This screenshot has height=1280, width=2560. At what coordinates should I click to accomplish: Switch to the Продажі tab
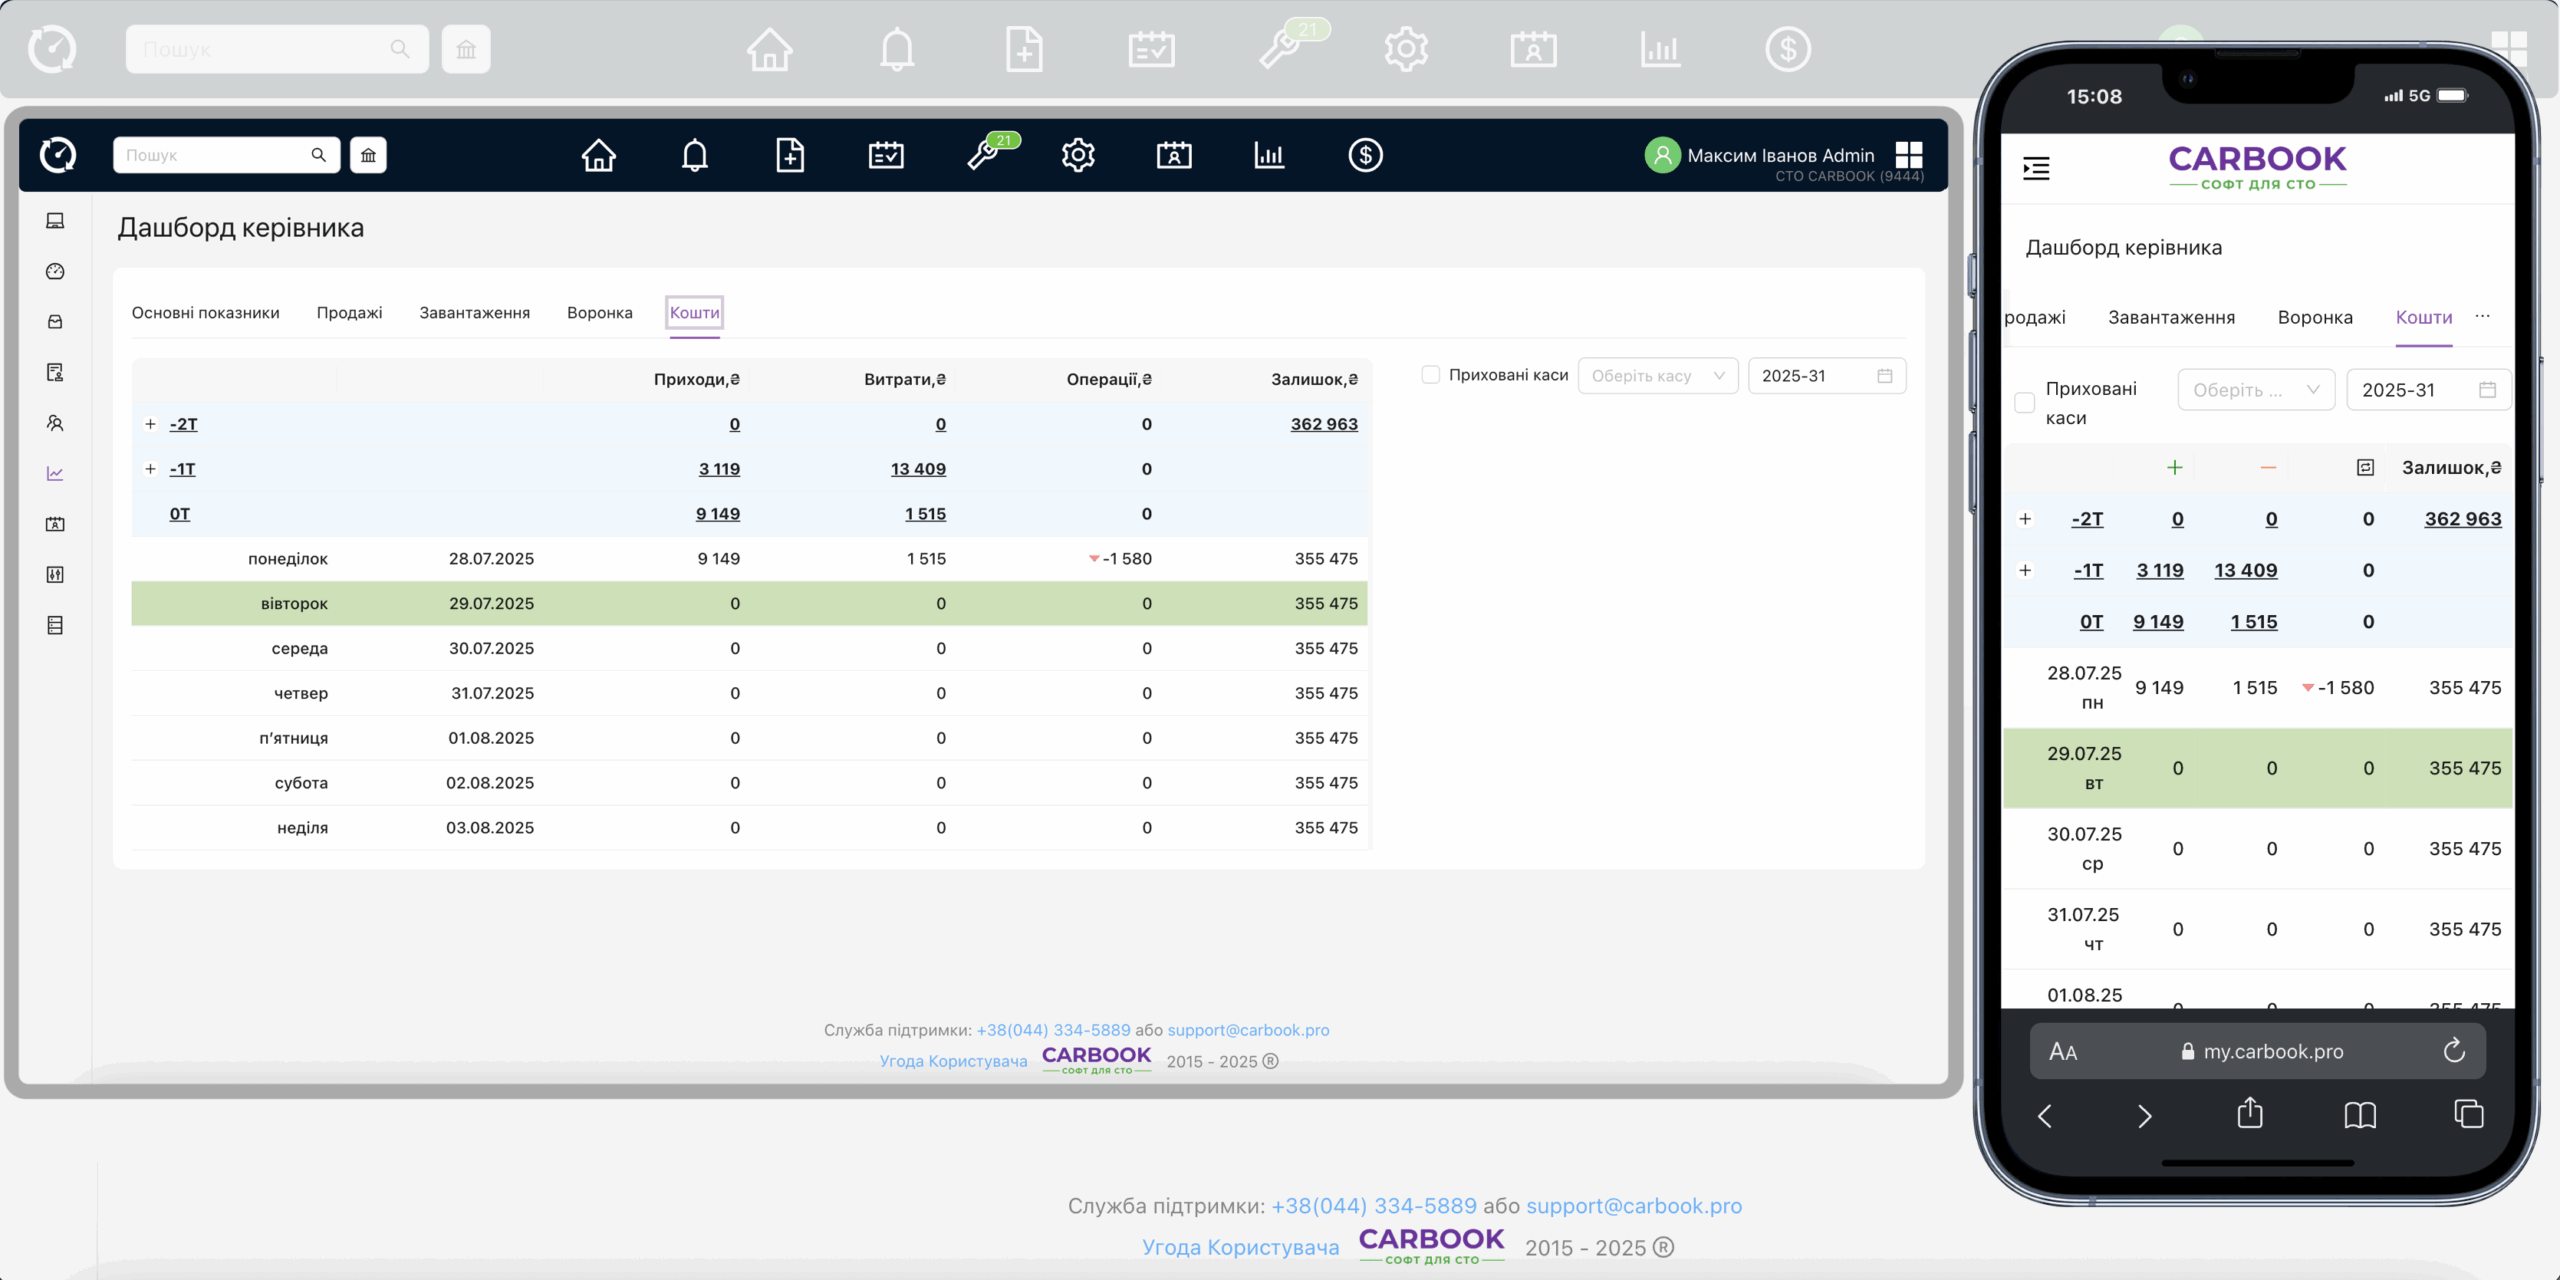[x=349, y=313]
